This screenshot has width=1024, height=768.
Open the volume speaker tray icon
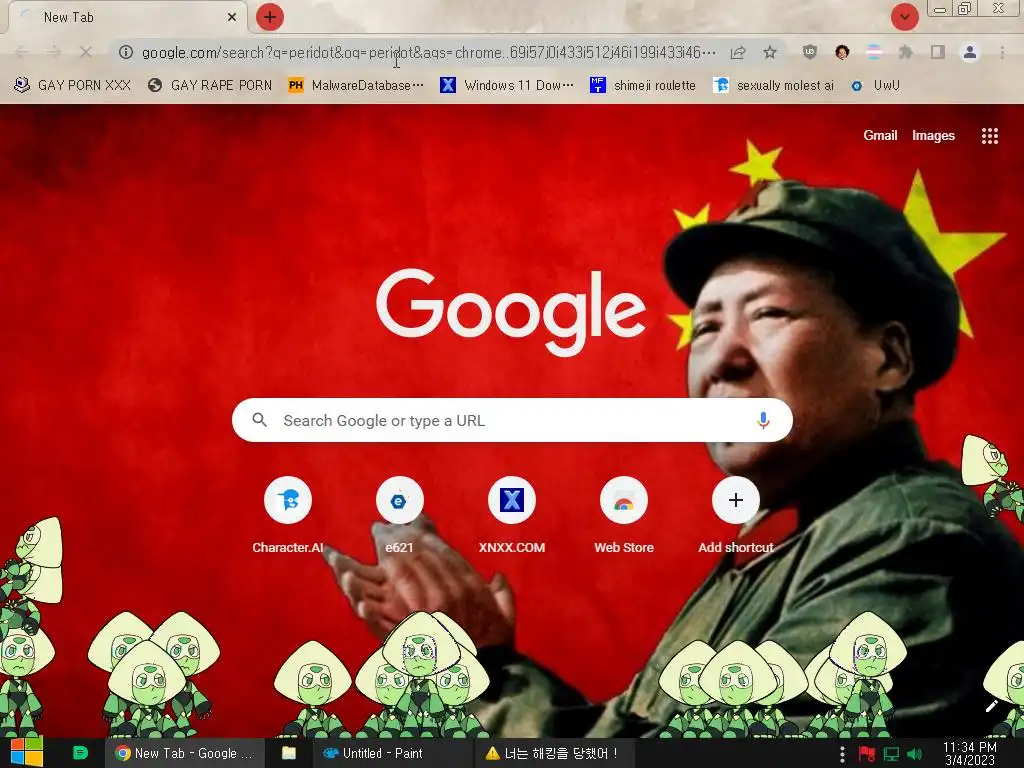click(915, 754)
